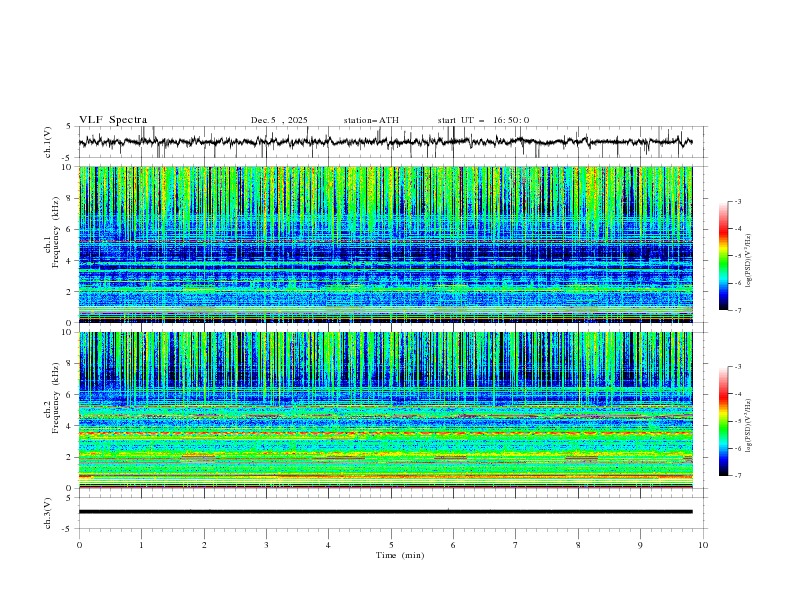The height and width of the screenshot is (612, 792).
Task: Click the start UT 16:50:0 label
Action: pyautogui.click(x=483, y=120)
